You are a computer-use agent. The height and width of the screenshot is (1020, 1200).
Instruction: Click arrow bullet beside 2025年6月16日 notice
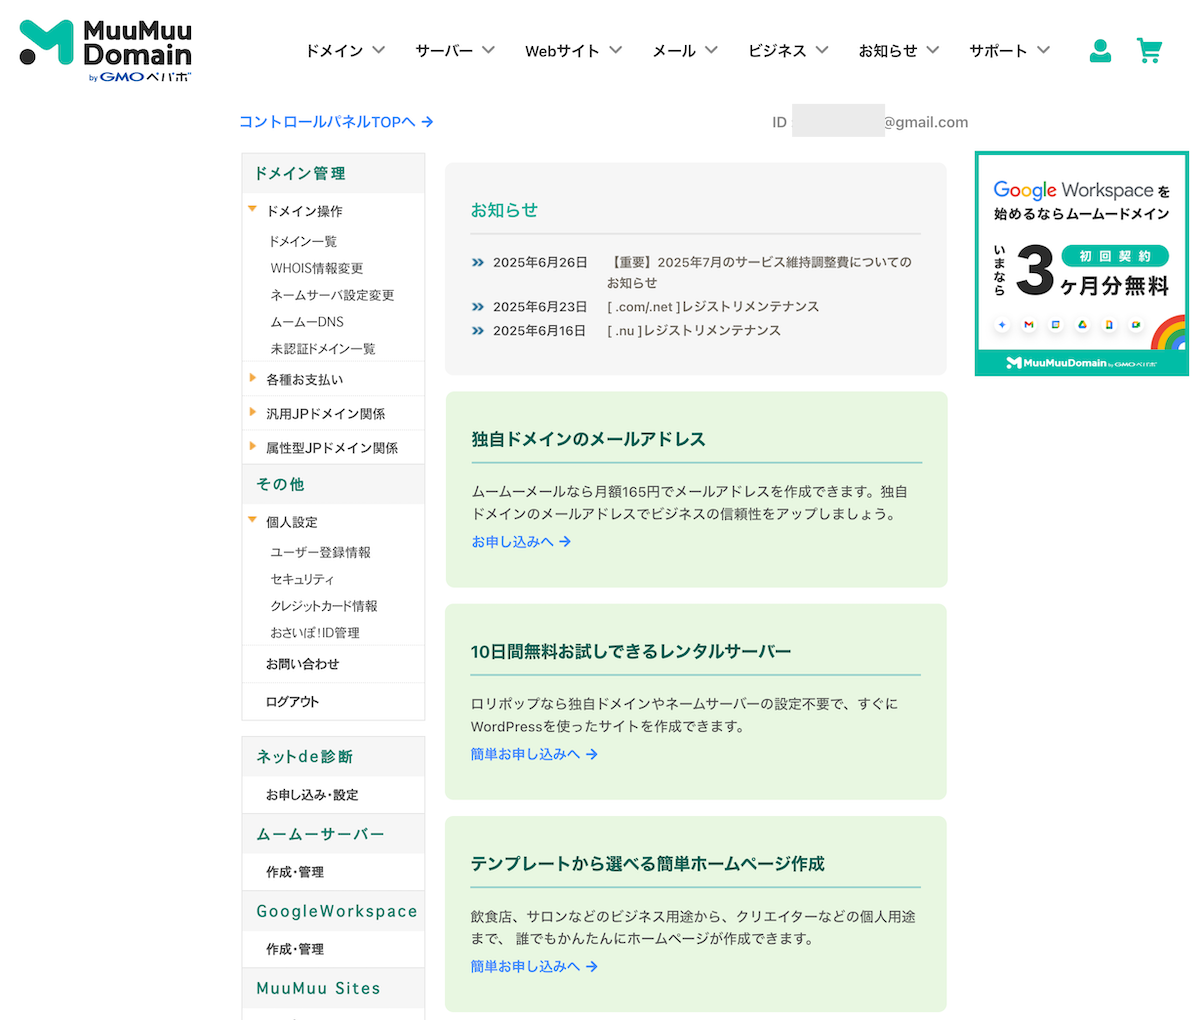pos(478,331)
